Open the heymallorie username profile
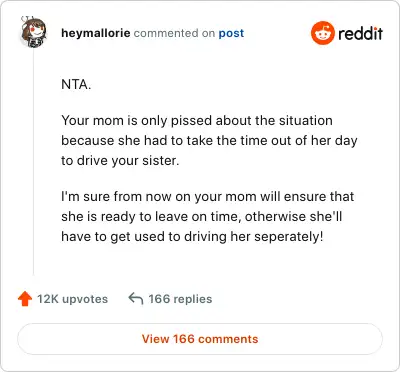The image size is (400, 372). click(x=96, y=33)
